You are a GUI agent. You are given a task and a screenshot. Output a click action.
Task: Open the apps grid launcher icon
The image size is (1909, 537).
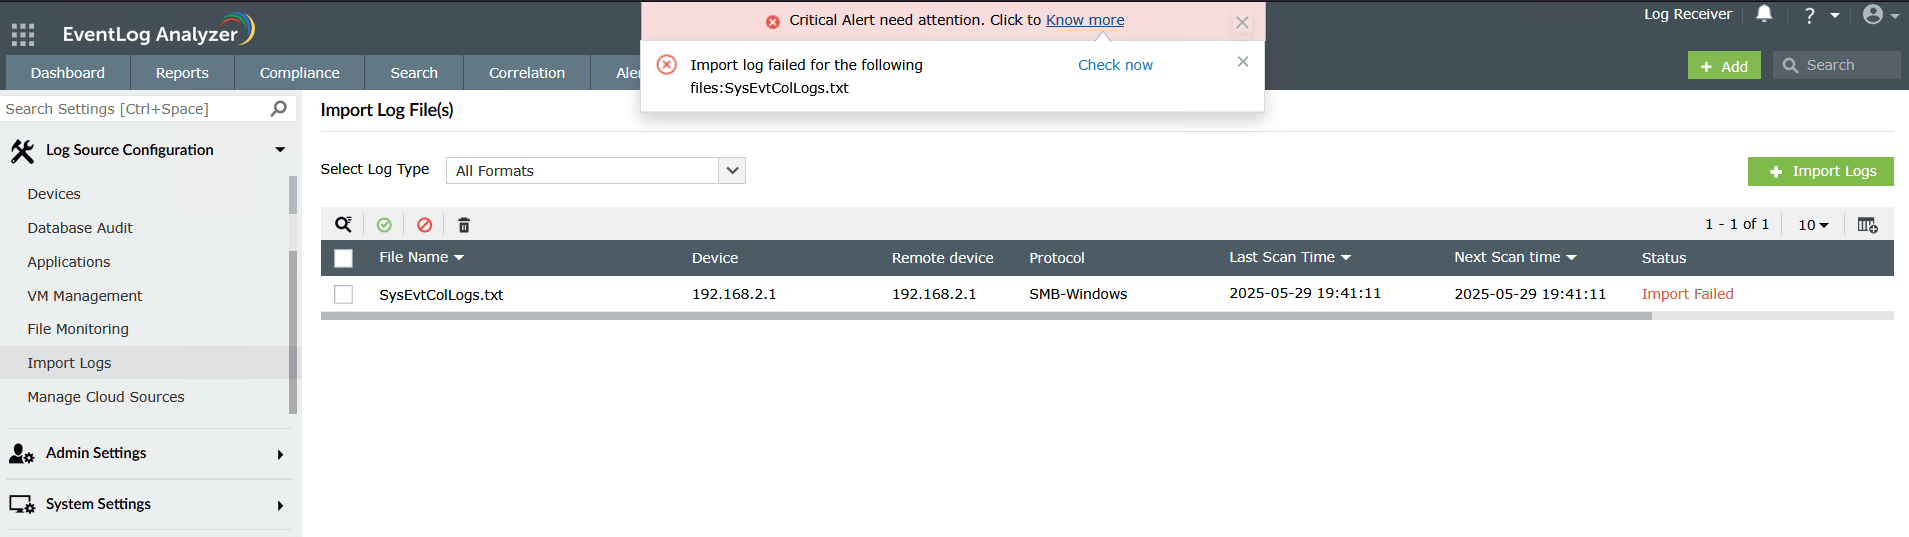pos(23,35)
